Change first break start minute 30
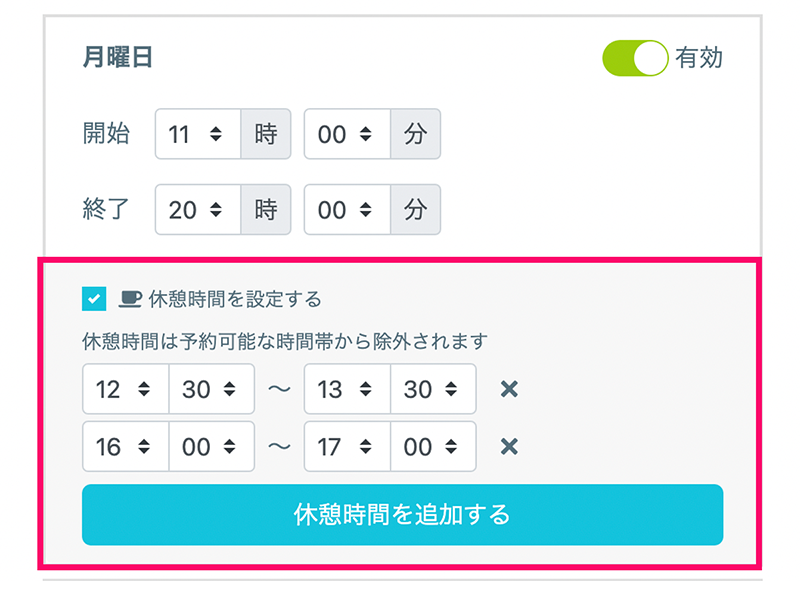The width and height of the screenshot is (800, 601). [x=211, y=389]
